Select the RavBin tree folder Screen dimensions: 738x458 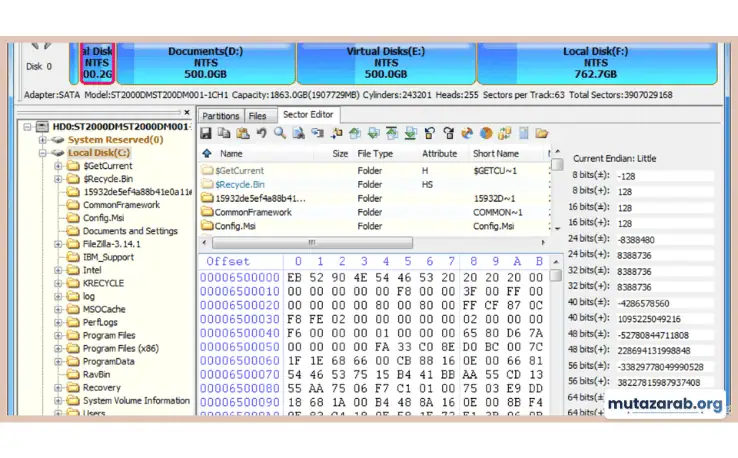(x=96, y=375)
